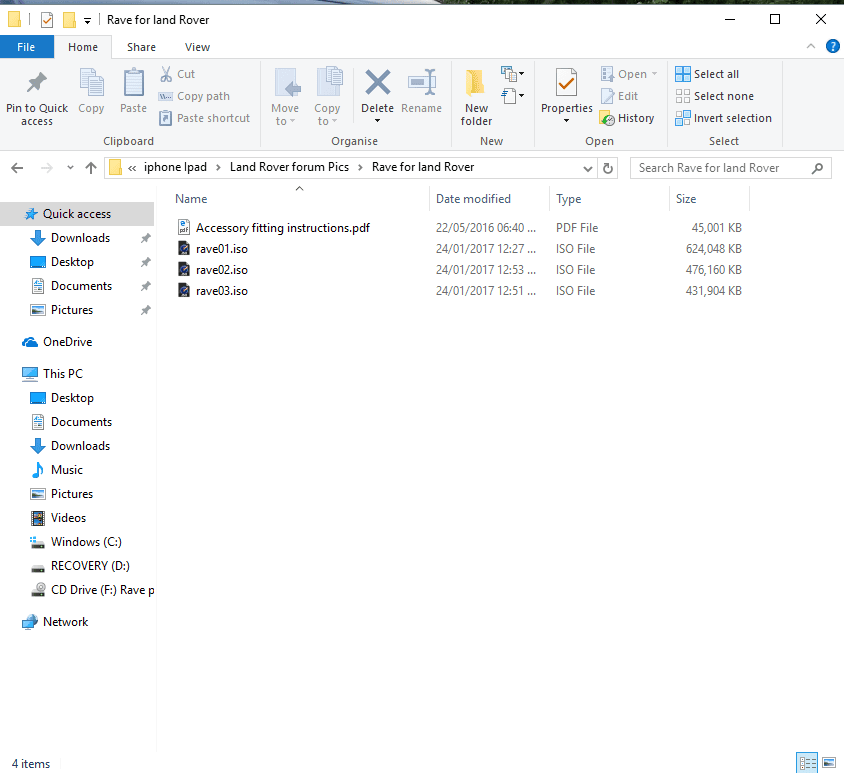This screenshot has height=773, width=844.
Task: Minimise the ribbon with chevron
Action: [811, 46]
